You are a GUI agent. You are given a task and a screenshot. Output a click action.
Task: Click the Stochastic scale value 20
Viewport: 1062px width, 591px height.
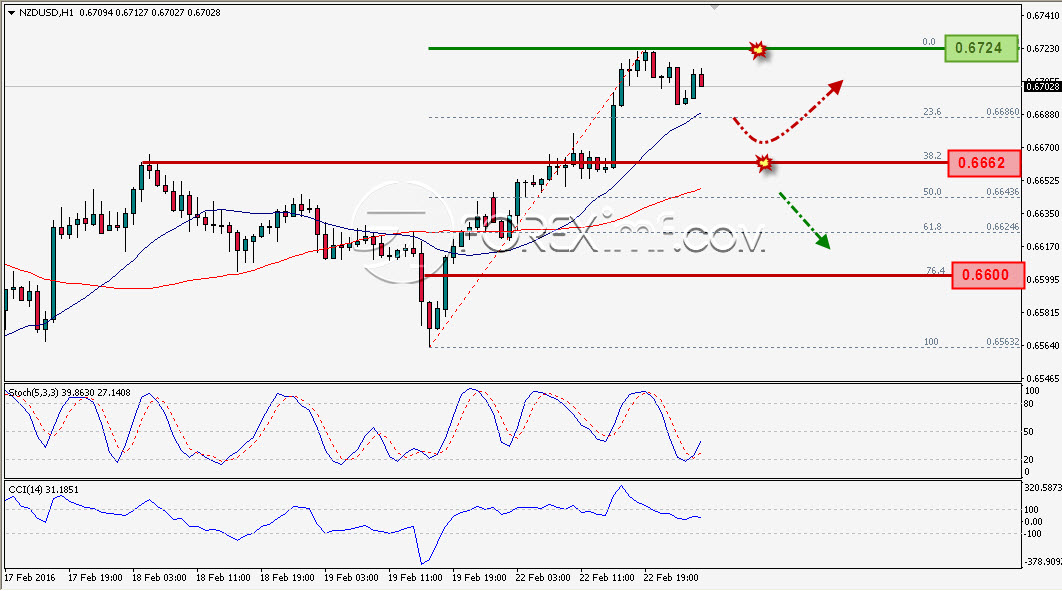pyautogui.click(x=1029, y=460)
